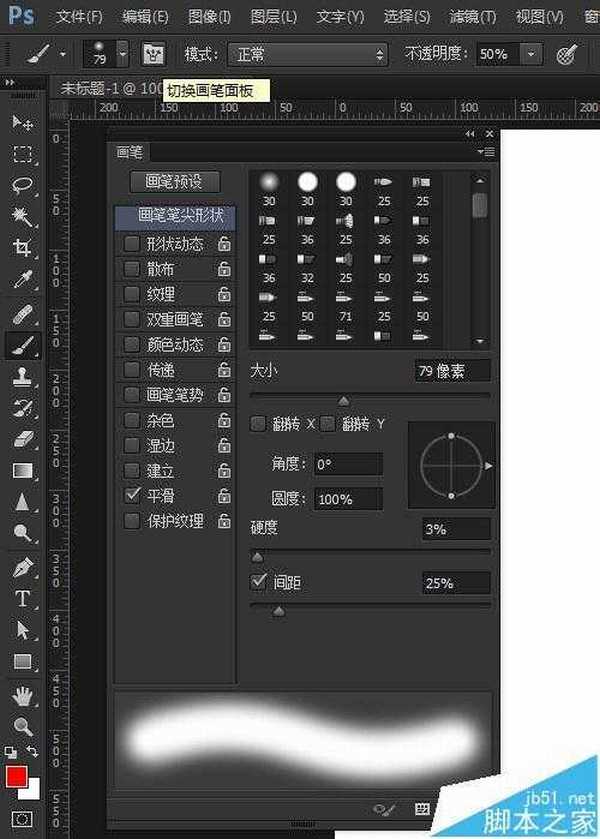600x839 pixels.
Task: Select the Clone Stamp tool
Action: (22, 377)
